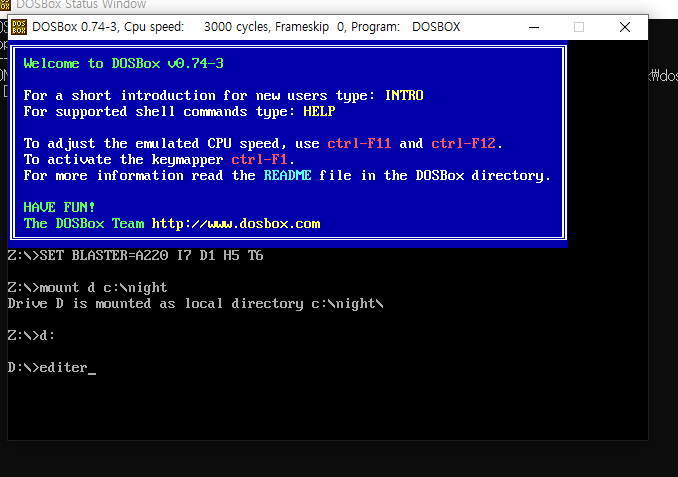678x477 pixels.
Task: Click the yellow HELP command text
Action: [319, 111]
